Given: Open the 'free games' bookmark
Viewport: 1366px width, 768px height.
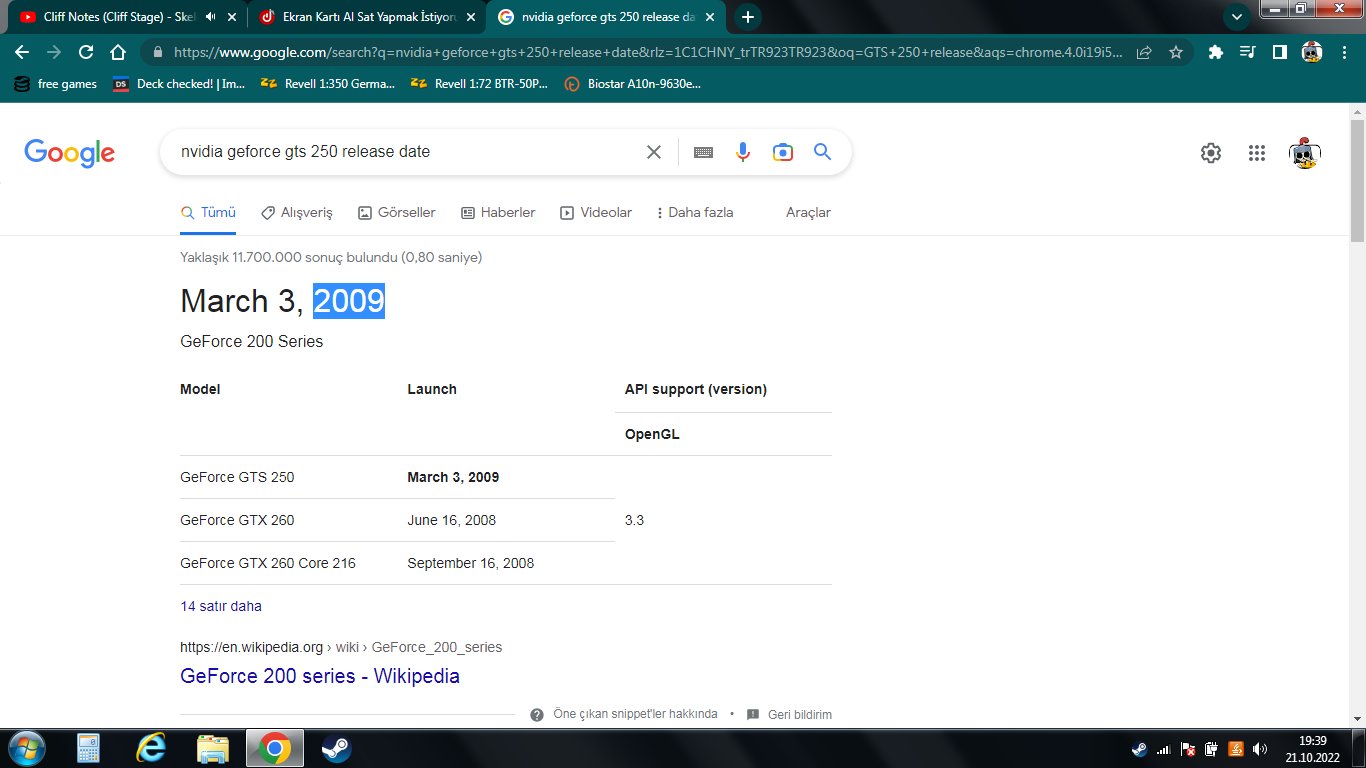Looking at the screenshot, I should click(56, 84).
